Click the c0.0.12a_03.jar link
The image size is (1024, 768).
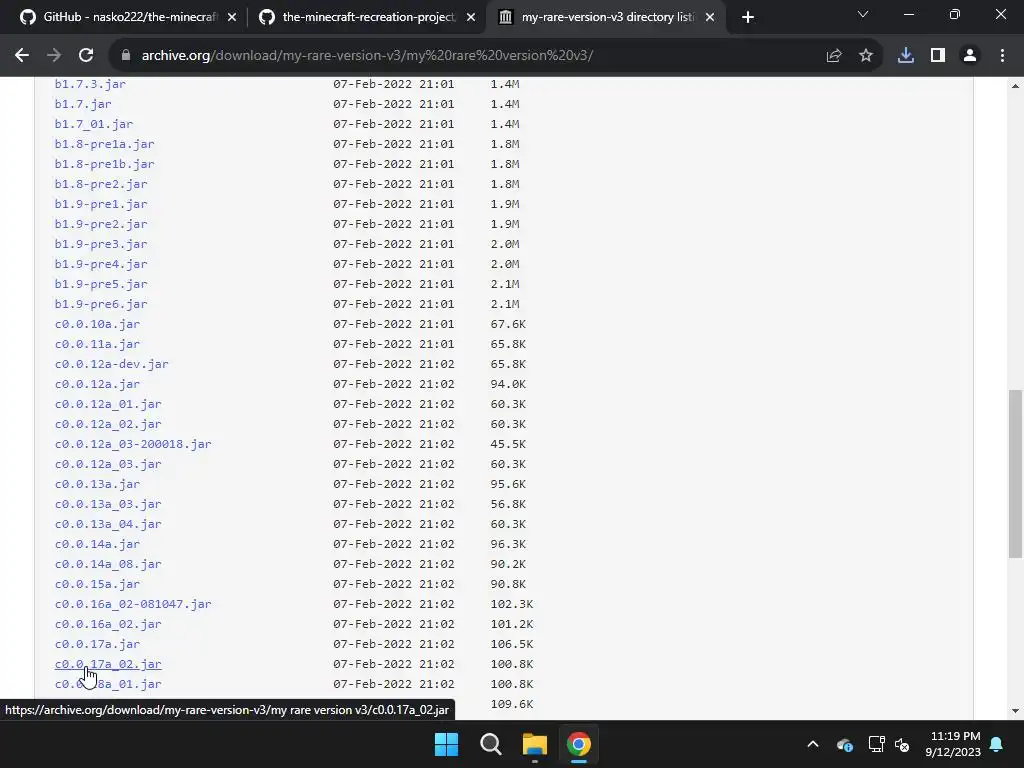coord(108,464)
